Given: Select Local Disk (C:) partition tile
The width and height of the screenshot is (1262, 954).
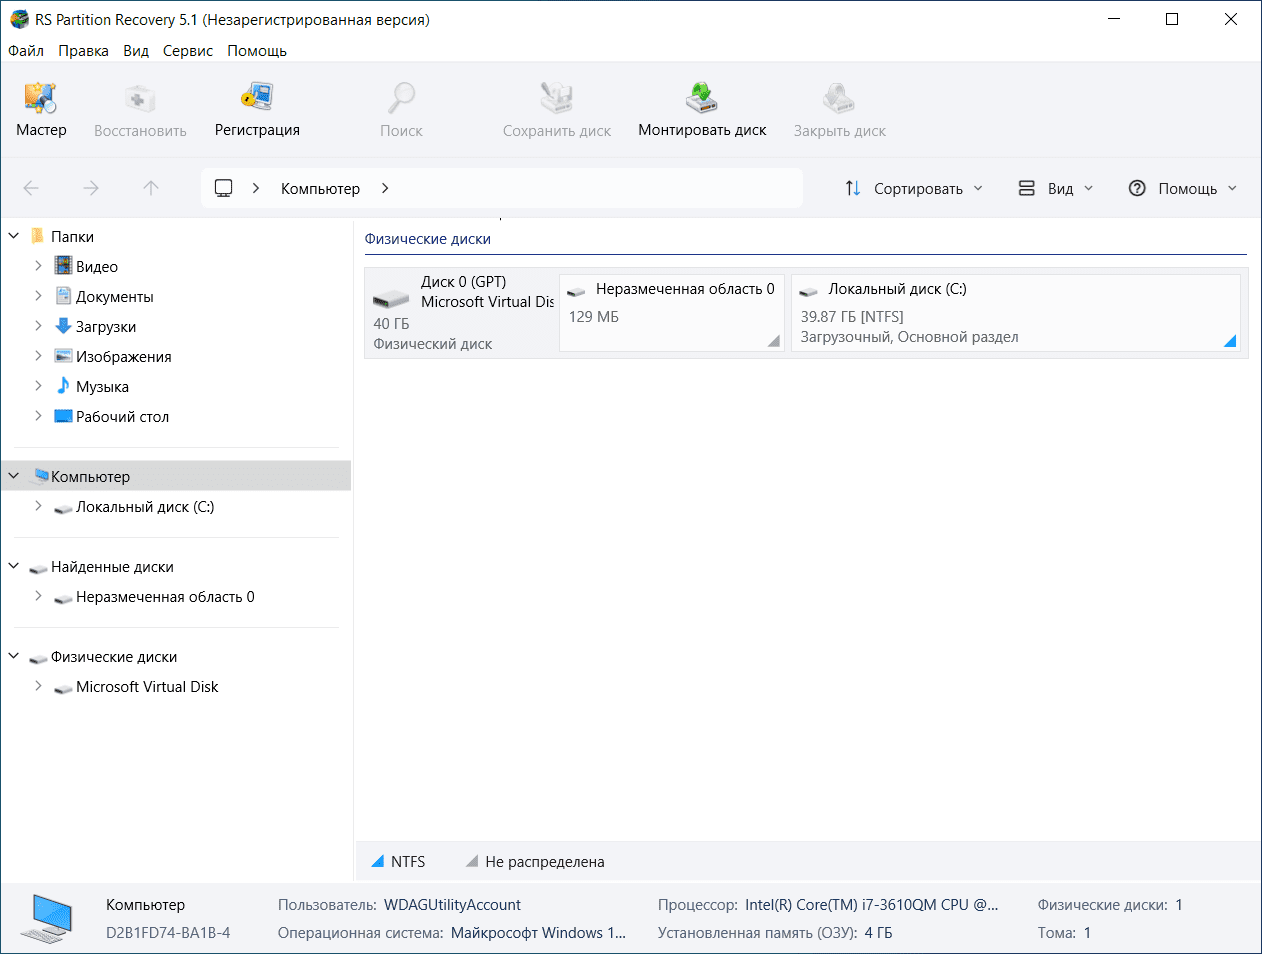Looking at the screenshot, I should click(1014, 312).
